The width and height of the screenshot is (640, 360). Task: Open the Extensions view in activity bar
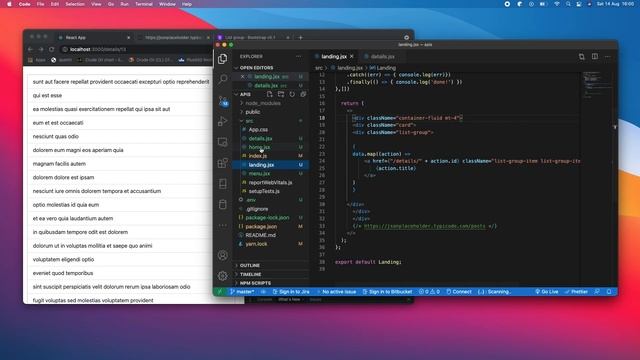pos(222,163)
